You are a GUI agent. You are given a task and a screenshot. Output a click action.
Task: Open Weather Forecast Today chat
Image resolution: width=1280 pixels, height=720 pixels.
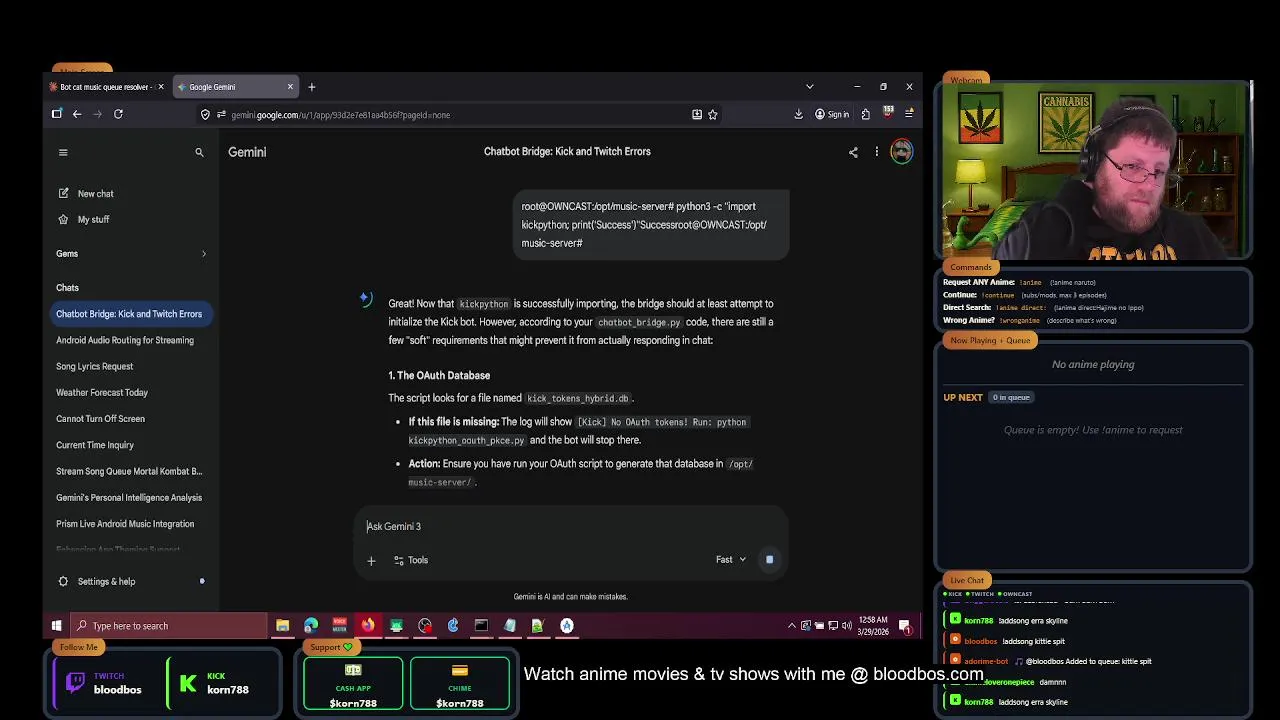click(x=102, y=393)
